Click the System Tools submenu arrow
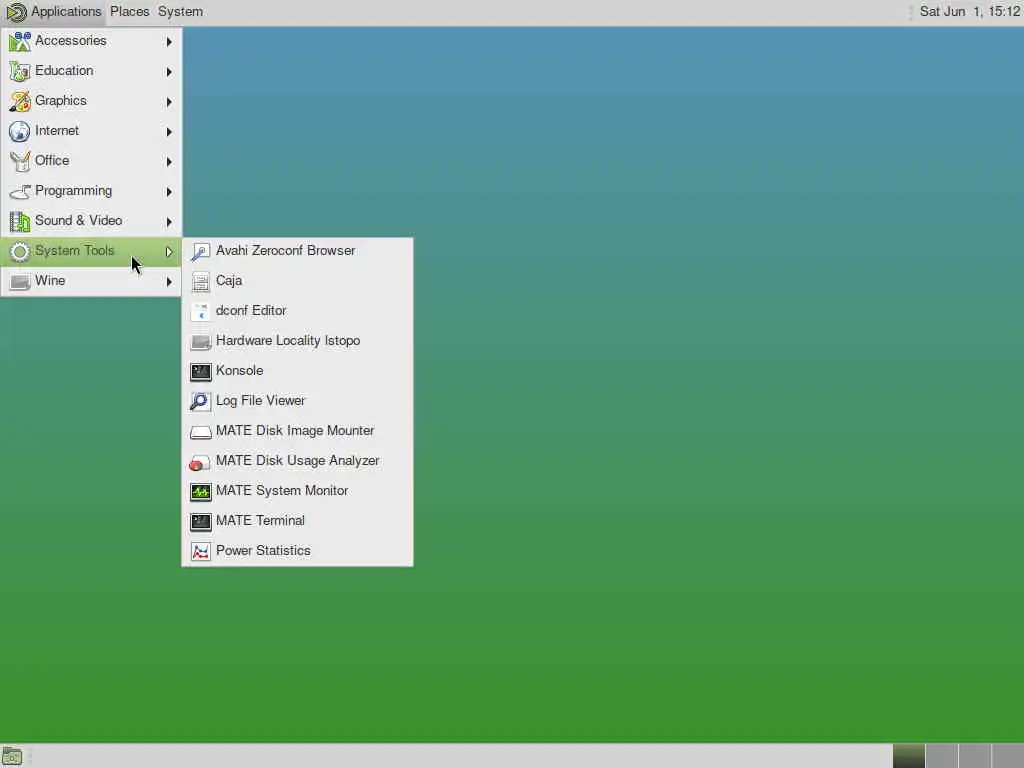The height and width of the screenshot is (768, 1024). pos(169,252)
